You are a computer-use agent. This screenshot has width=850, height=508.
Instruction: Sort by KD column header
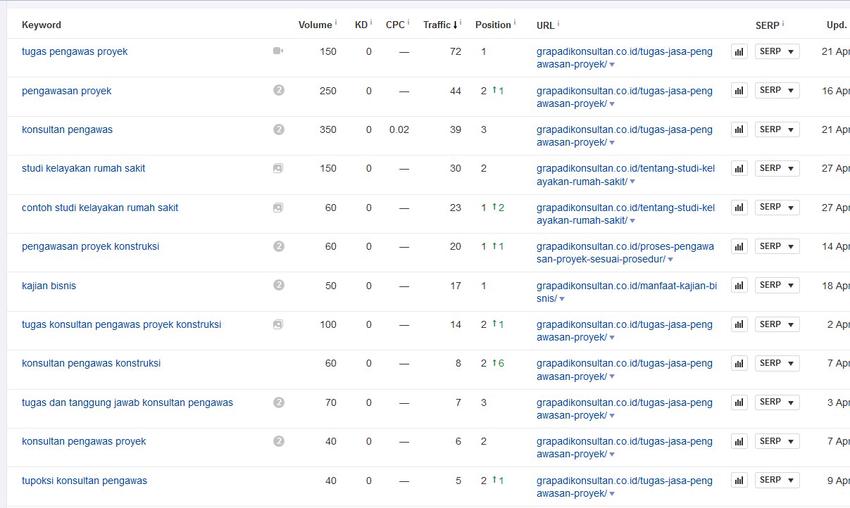click(361, 25)
